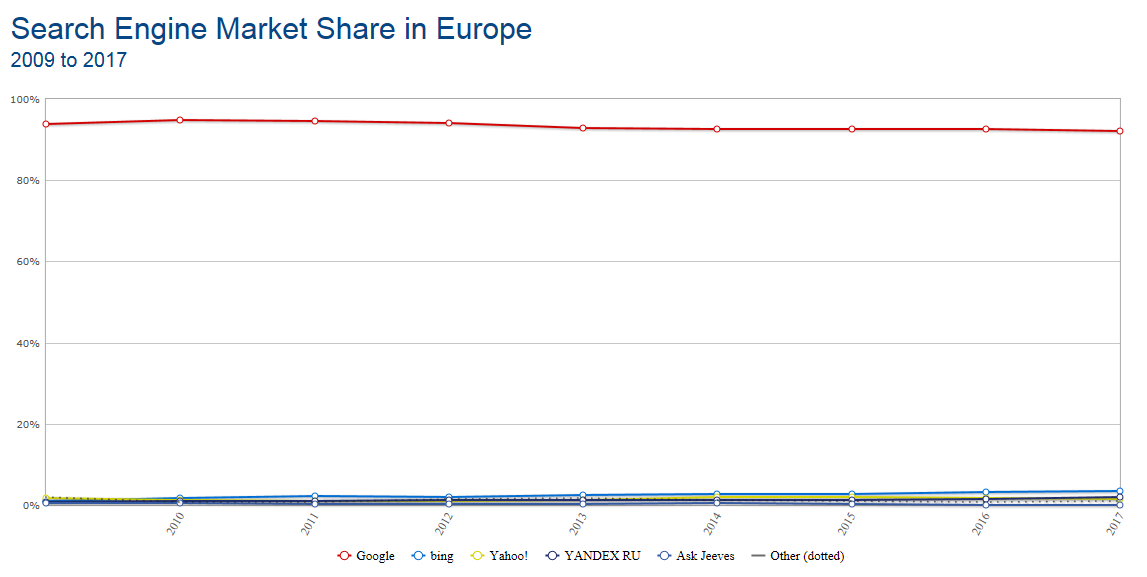Click the '2009 to 2017' subtitle

(68, 60)
